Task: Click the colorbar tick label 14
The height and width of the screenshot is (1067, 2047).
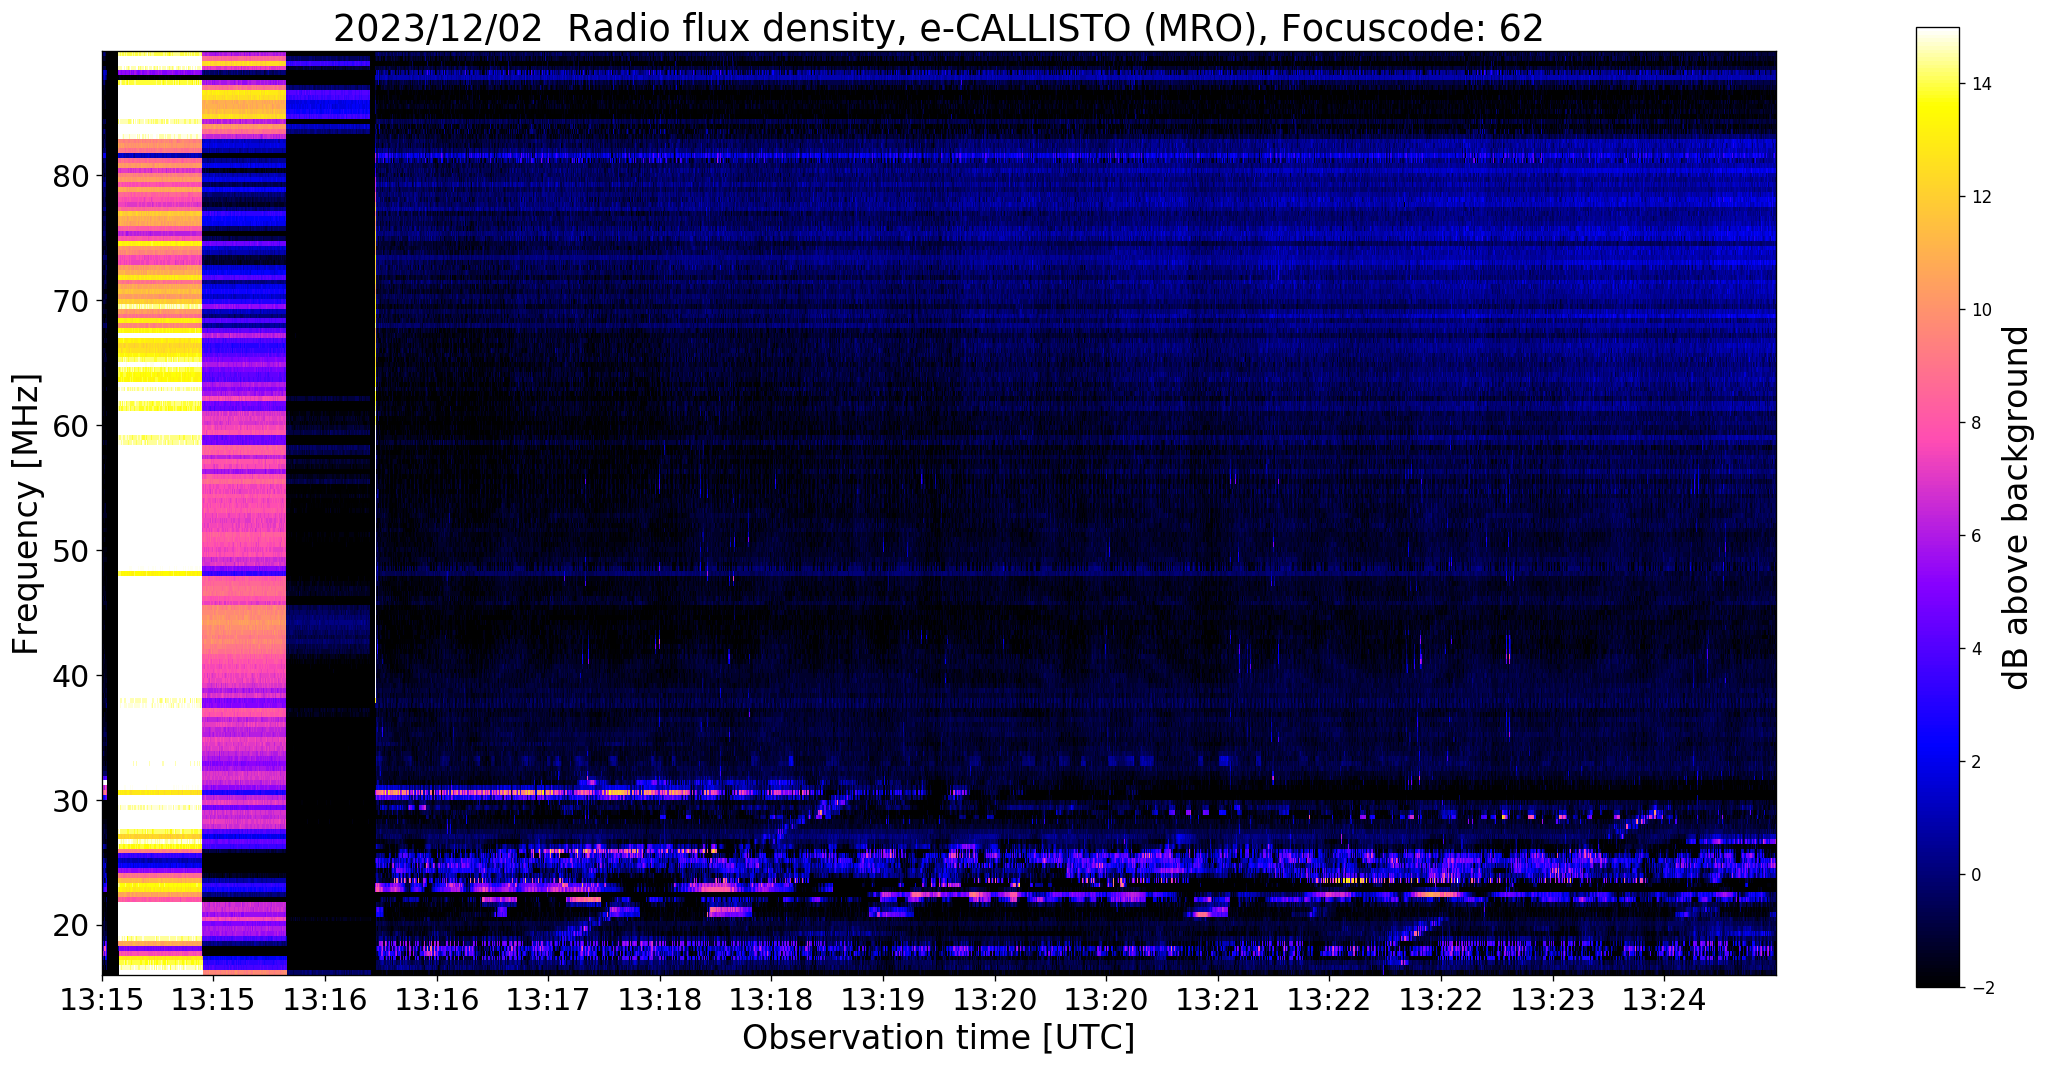Action: [1981, 84]
